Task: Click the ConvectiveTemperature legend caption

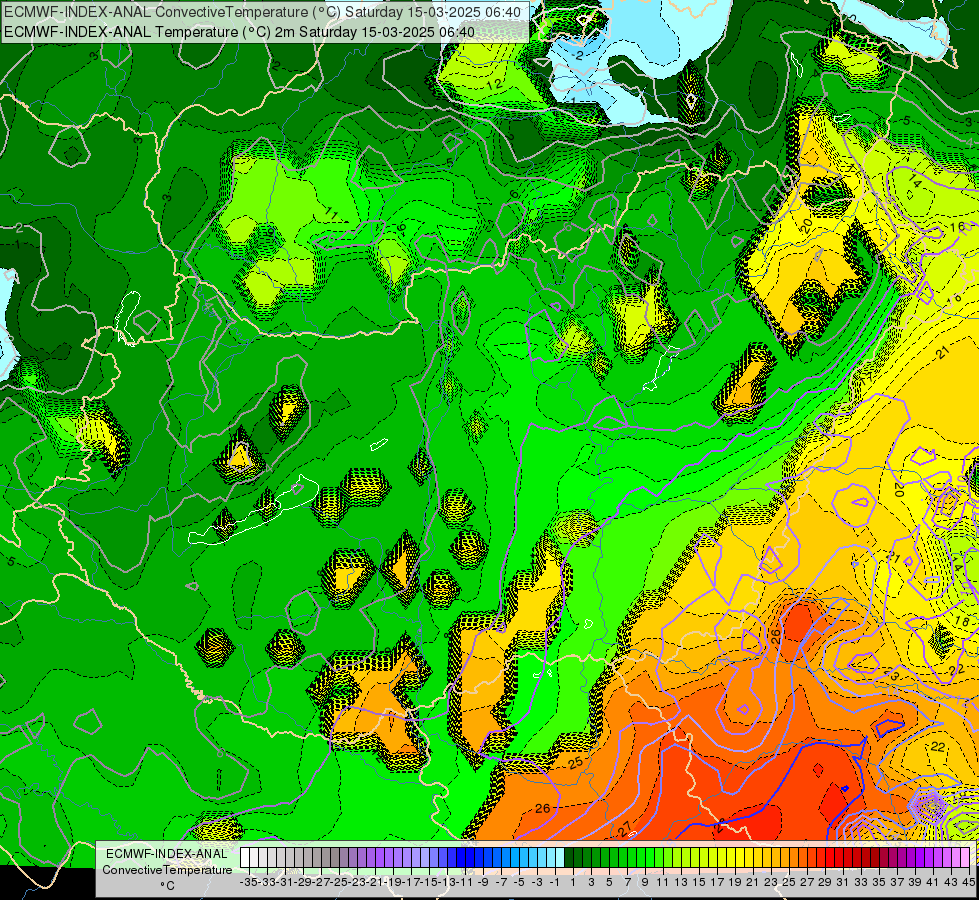Action: pos(167,869)
